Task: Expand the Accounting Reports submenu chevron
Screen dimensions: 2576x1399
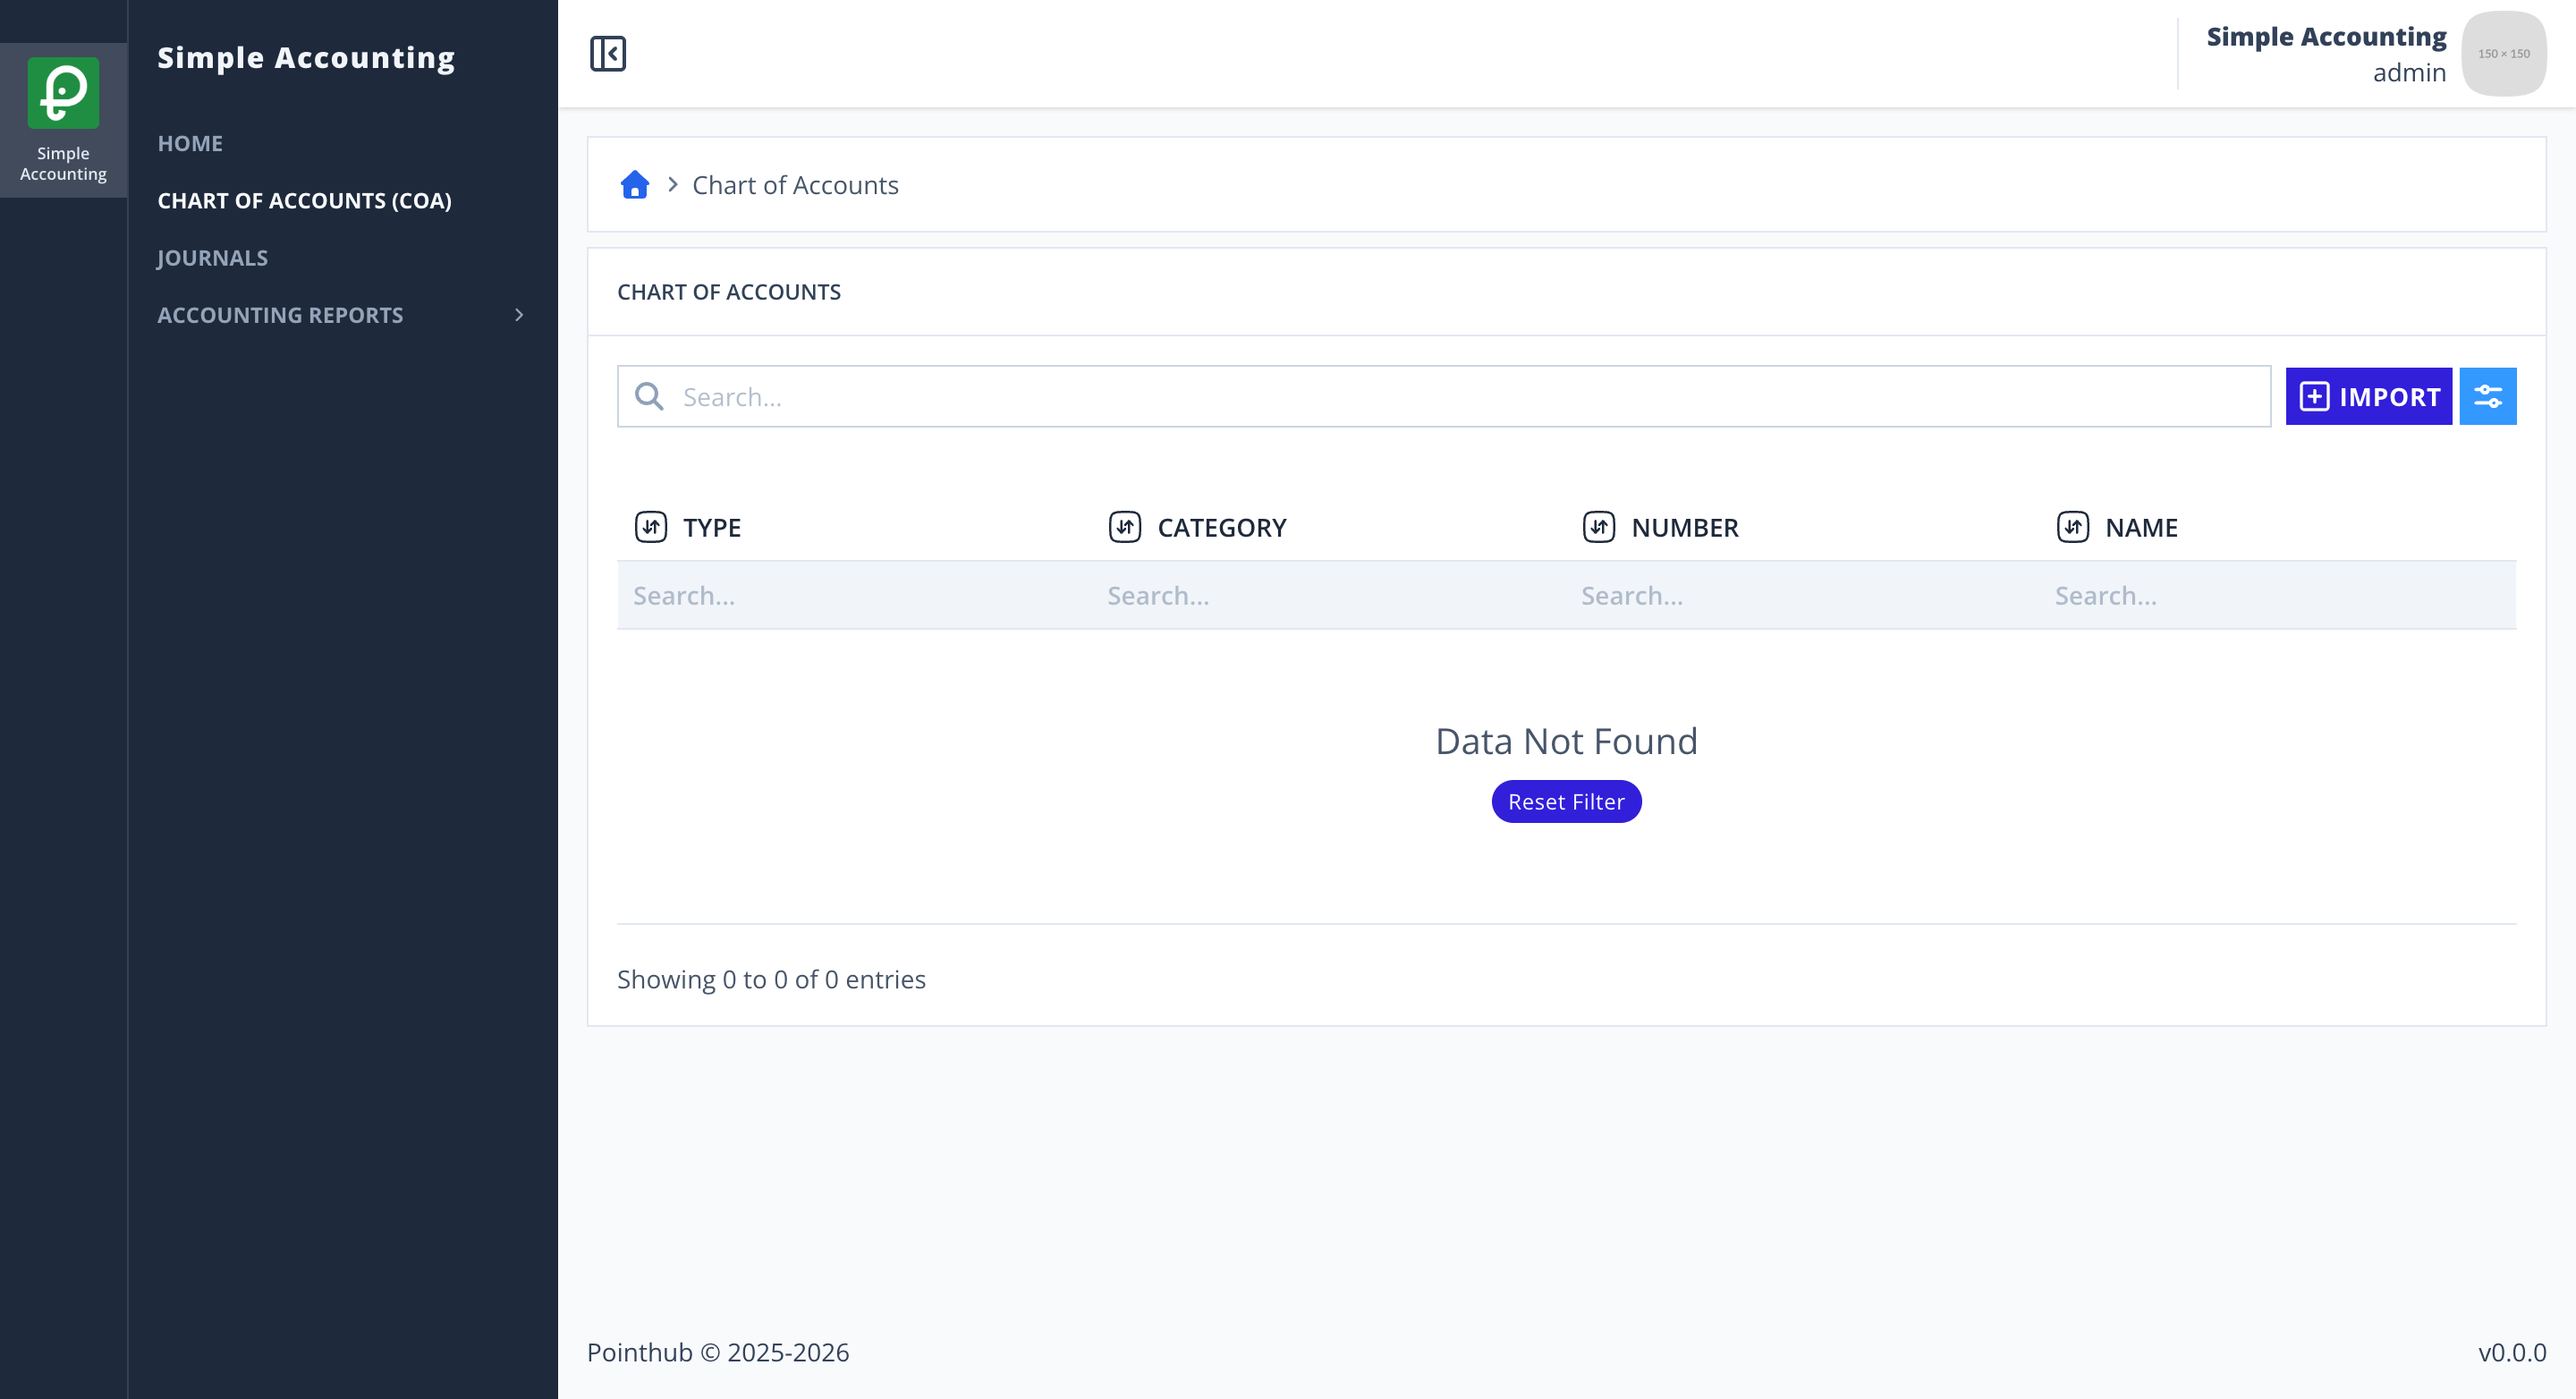Action: point(519,315)
